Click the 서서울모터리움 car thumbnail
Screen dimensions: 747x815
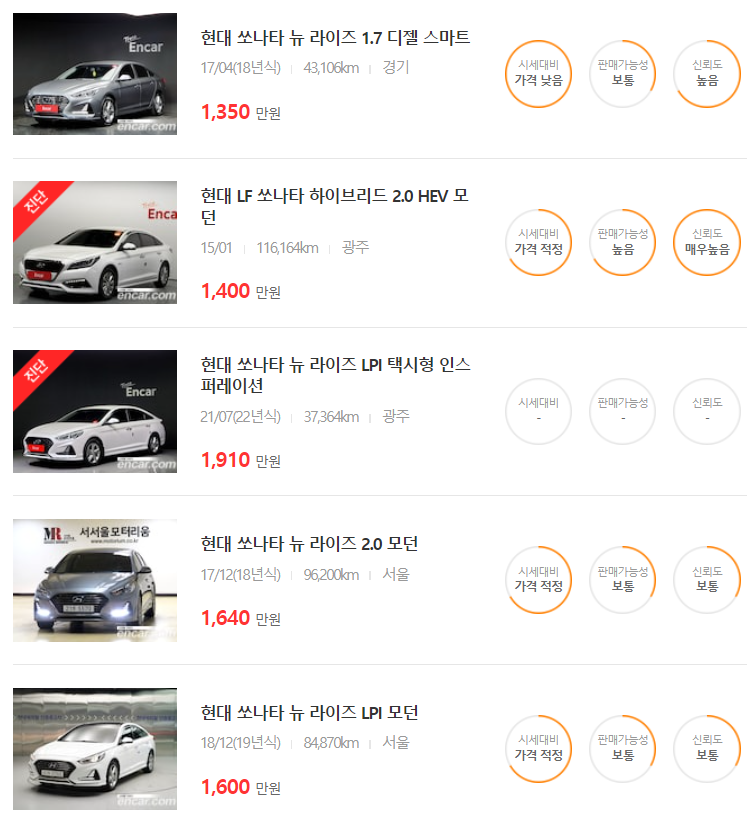click(x=95, y=580)
